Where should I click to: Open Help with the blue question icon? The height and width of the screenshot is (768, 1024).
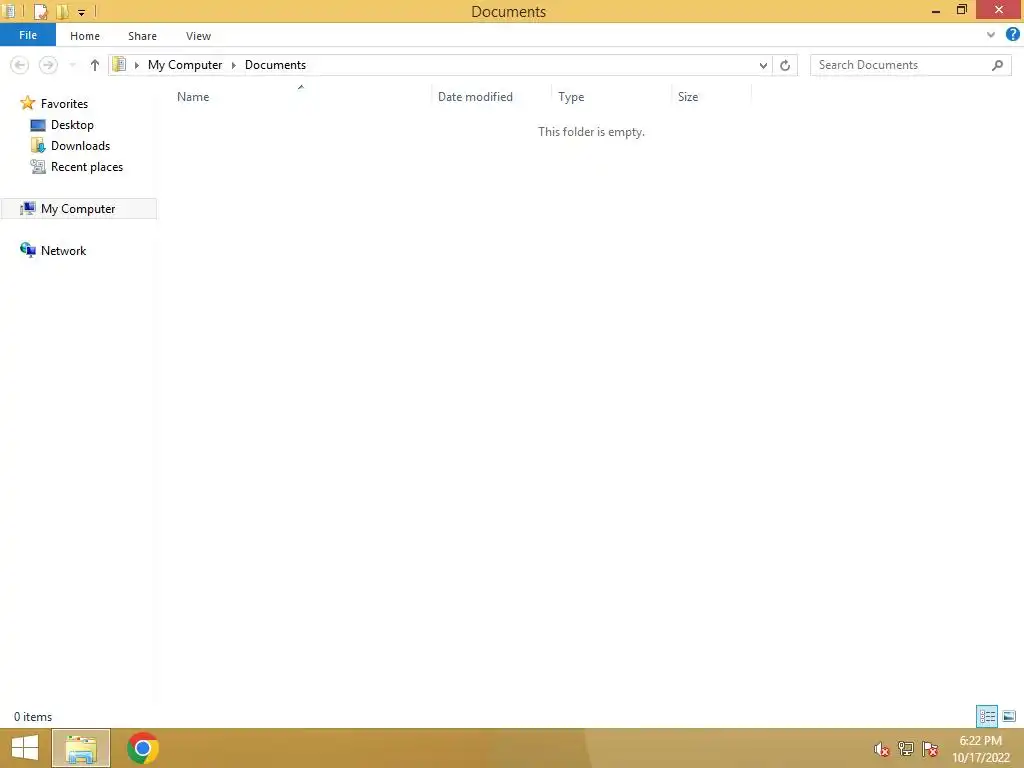click(1012, 35)
